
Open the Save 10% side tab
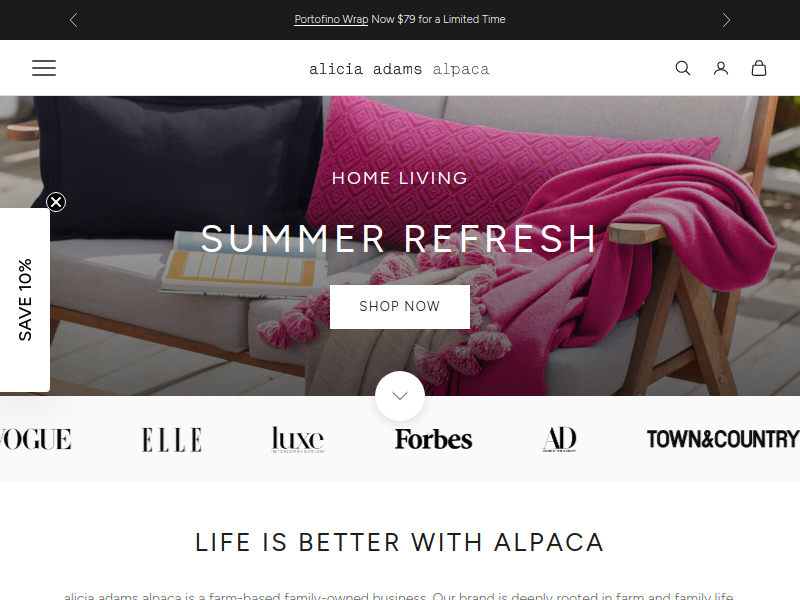pos(24,300)
